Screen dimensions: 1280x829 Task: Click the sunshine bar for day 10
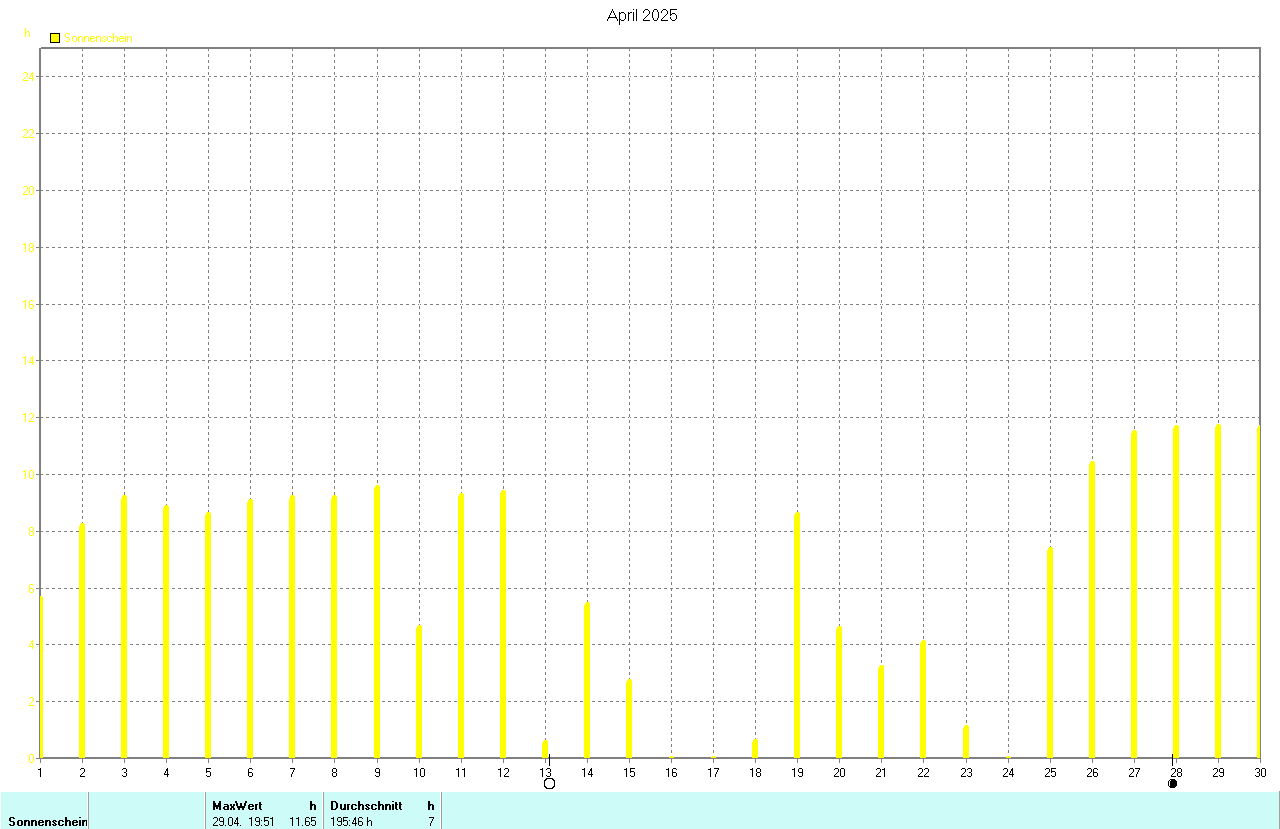[x=419, y=692]
